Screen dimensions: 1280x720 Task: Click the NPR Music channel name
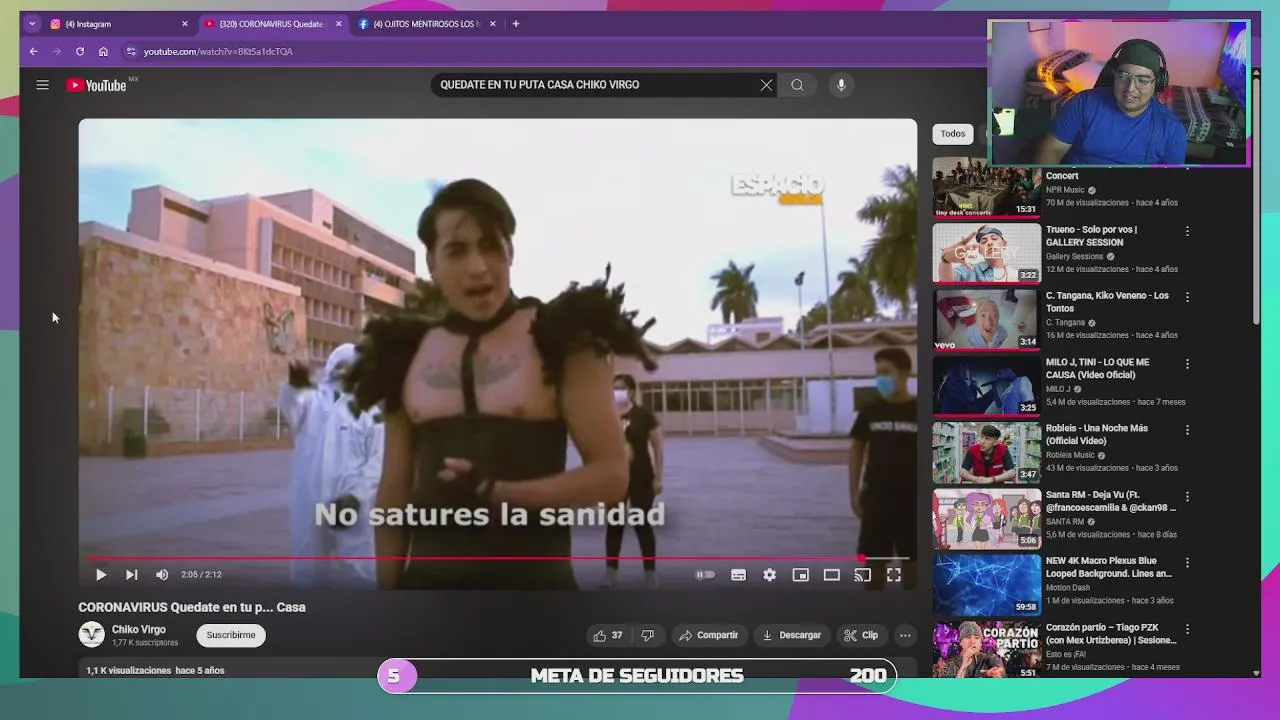[x=1065, y=190]
